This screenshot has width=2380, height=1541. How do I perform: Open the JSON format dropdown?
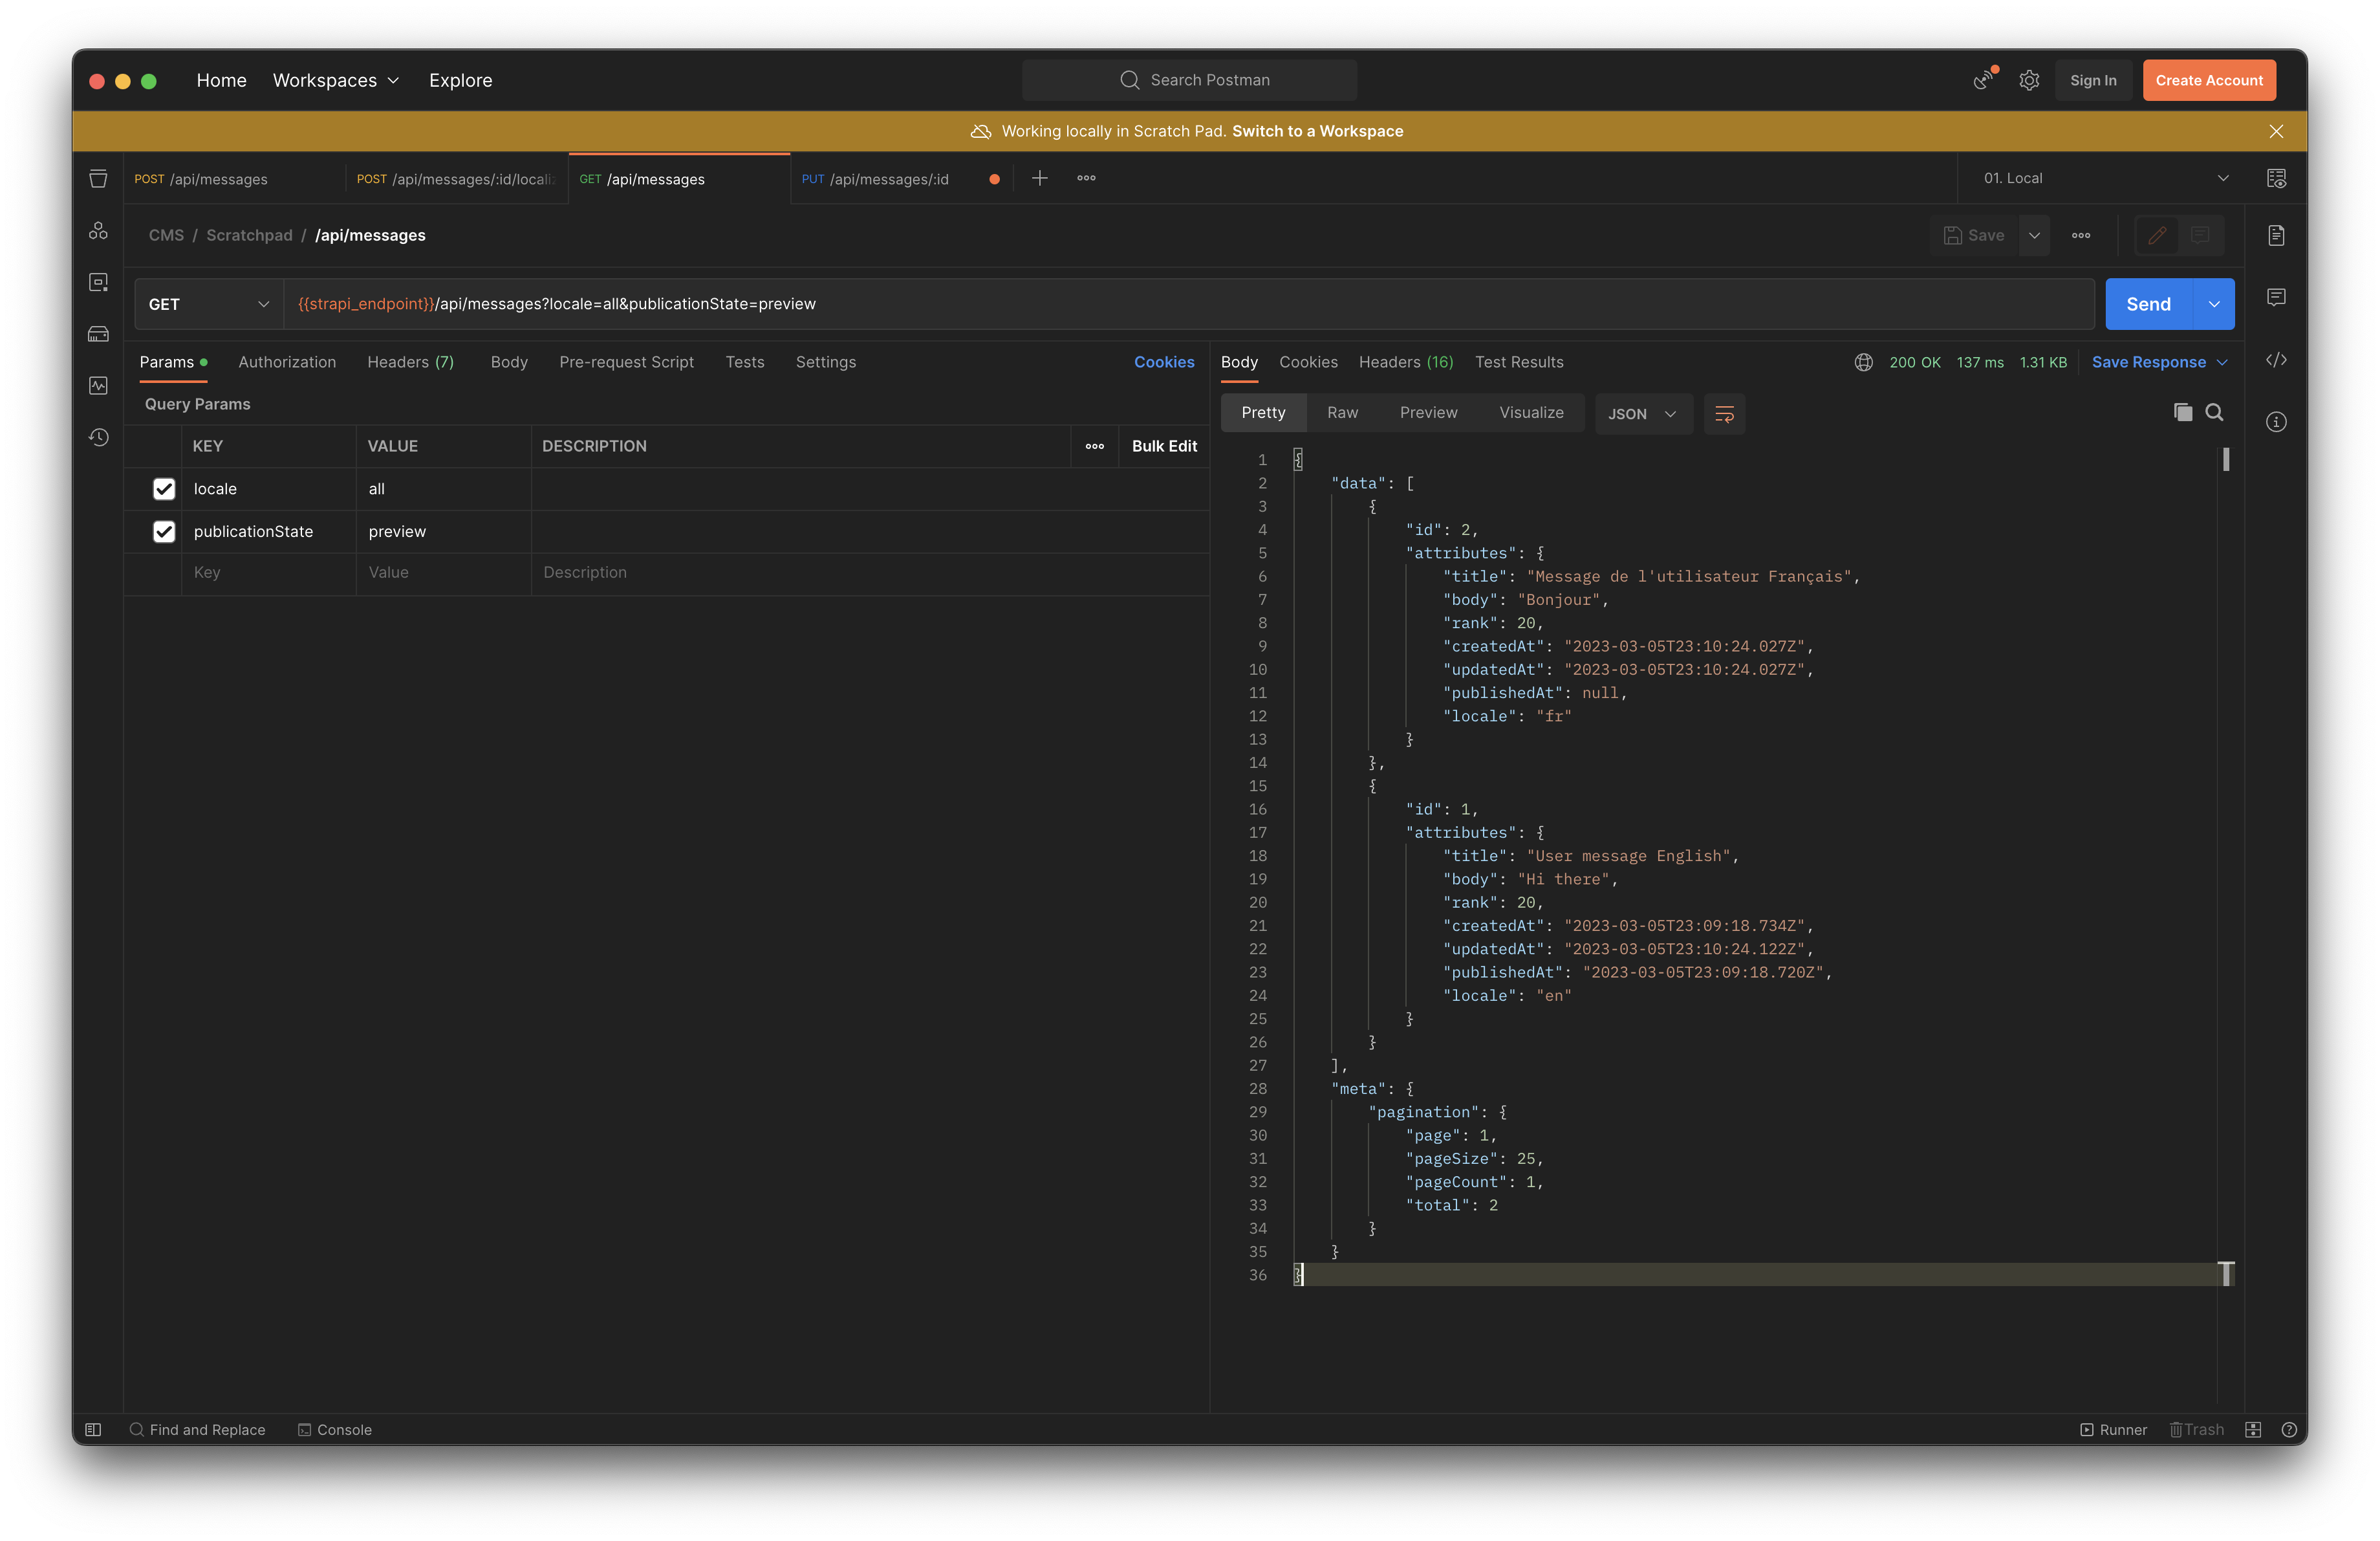pos(1642,413)
